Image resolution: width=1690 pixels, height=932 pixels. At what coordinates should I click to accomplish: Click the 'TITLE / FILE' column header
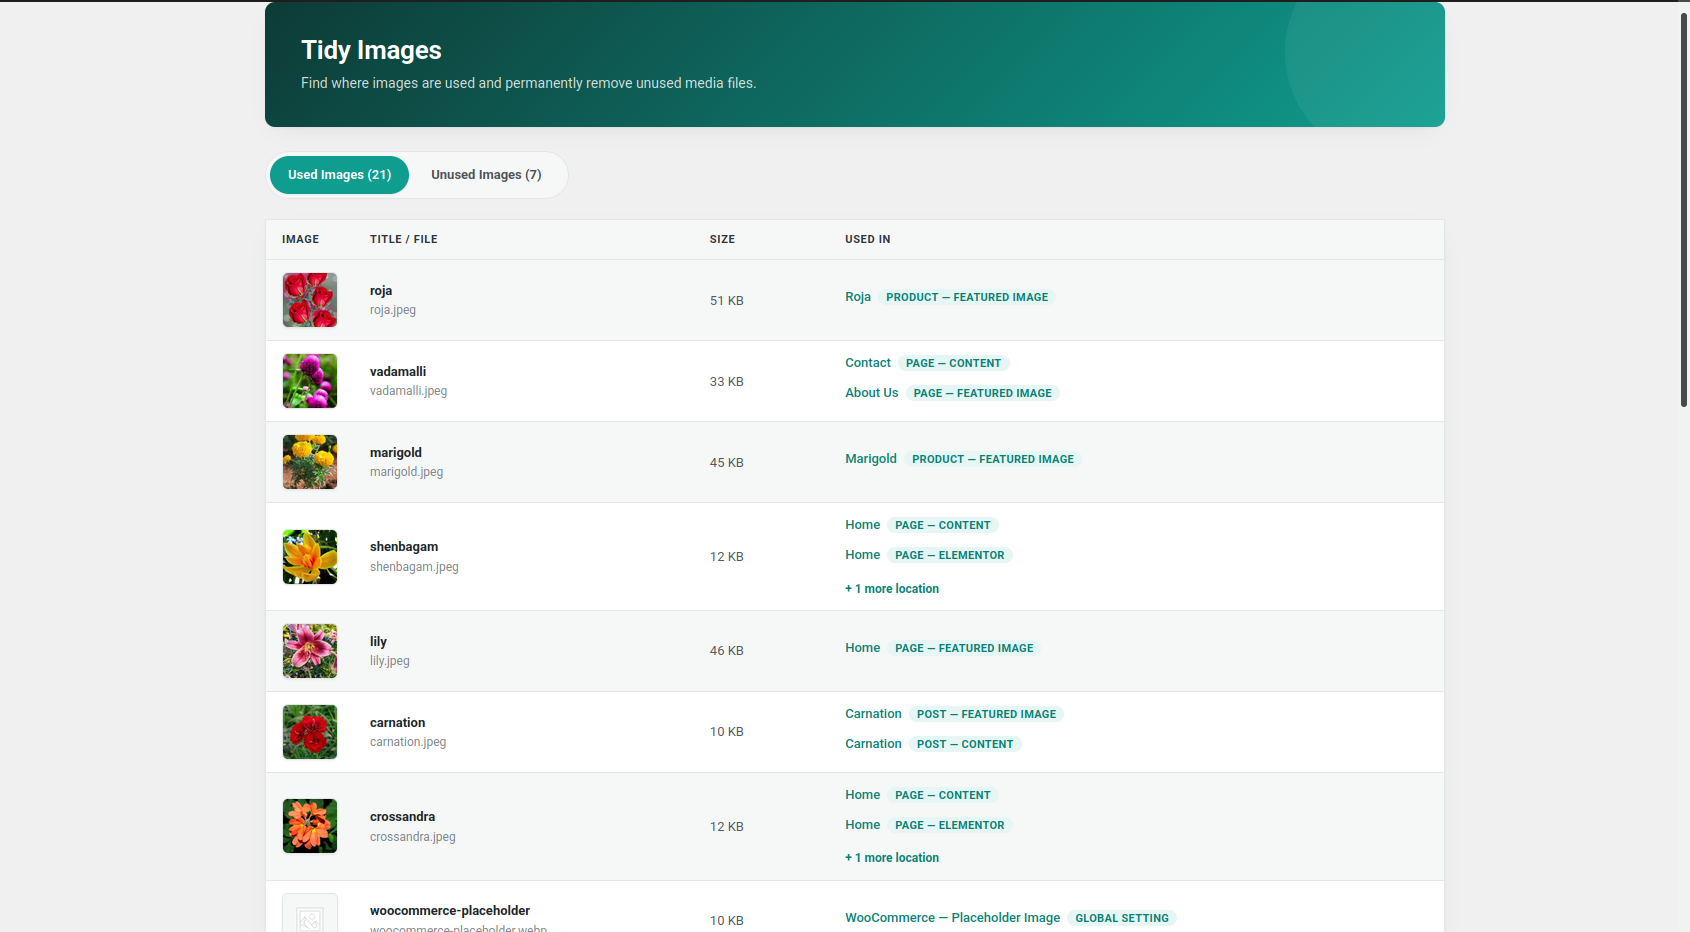coord(404,240)
